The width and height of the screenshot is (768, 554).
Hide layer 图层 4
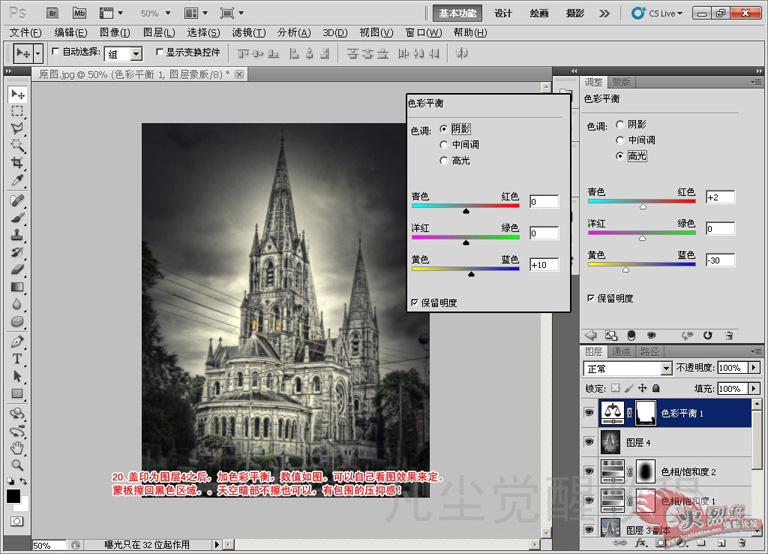tap(589, 442)
